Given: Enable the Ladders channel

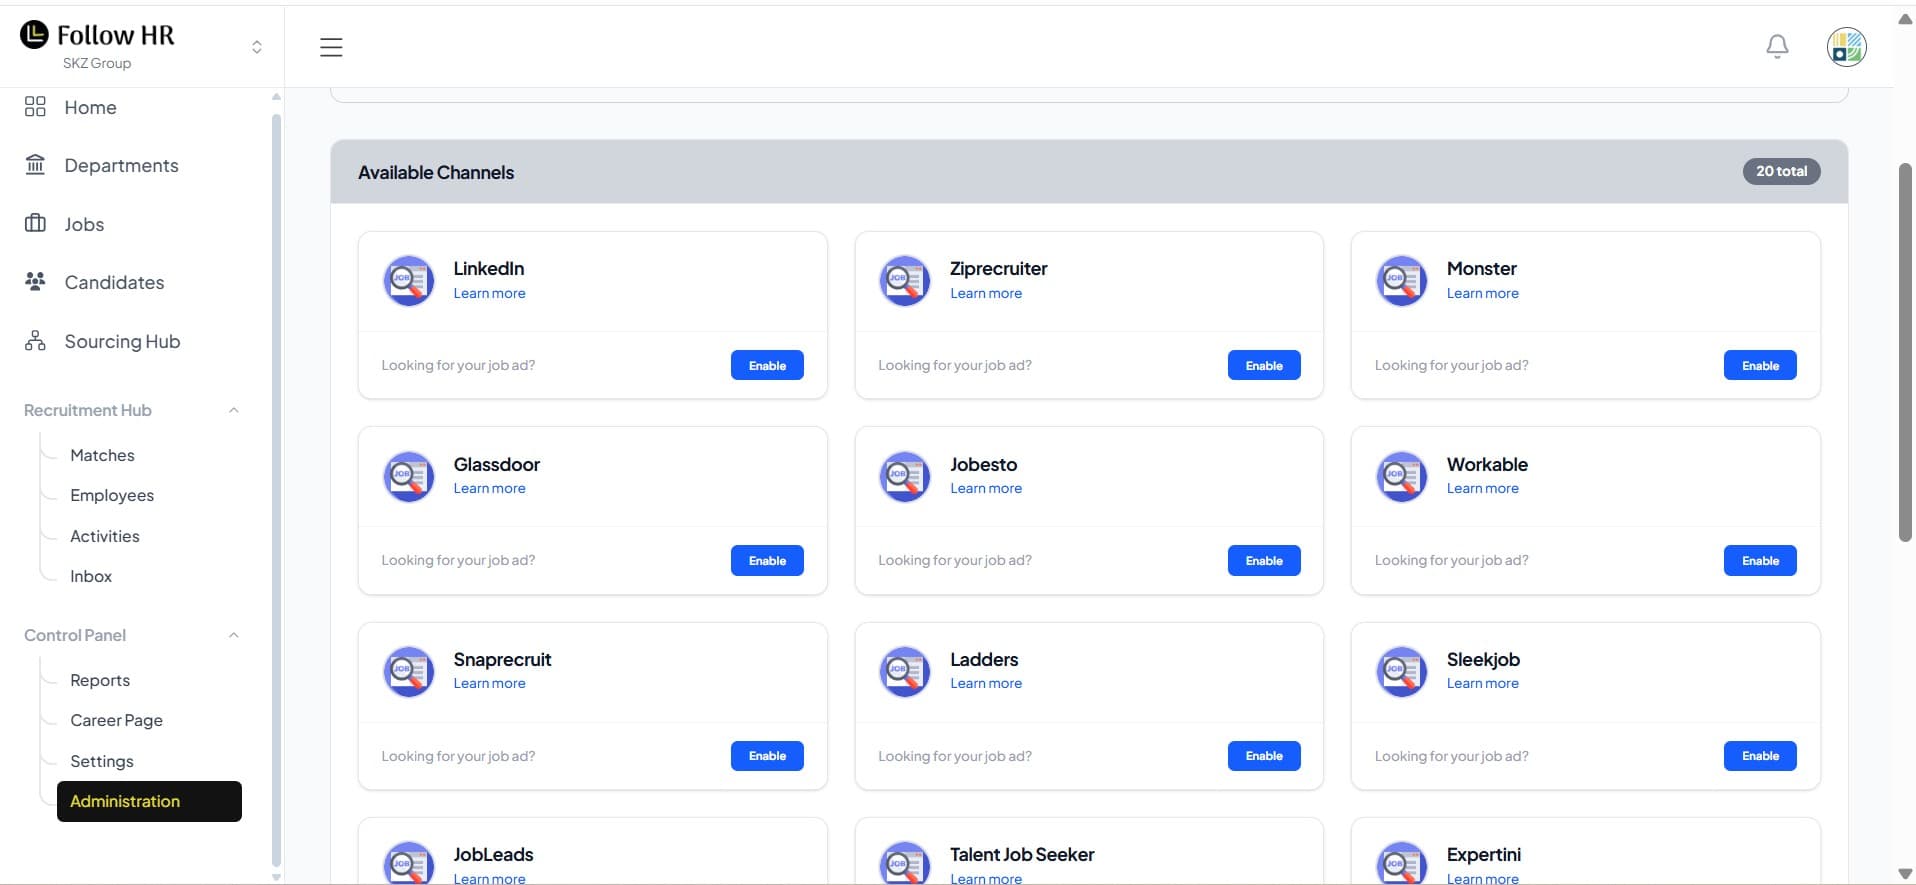Looking at the screenshot, I should (x=1264, y=755).
